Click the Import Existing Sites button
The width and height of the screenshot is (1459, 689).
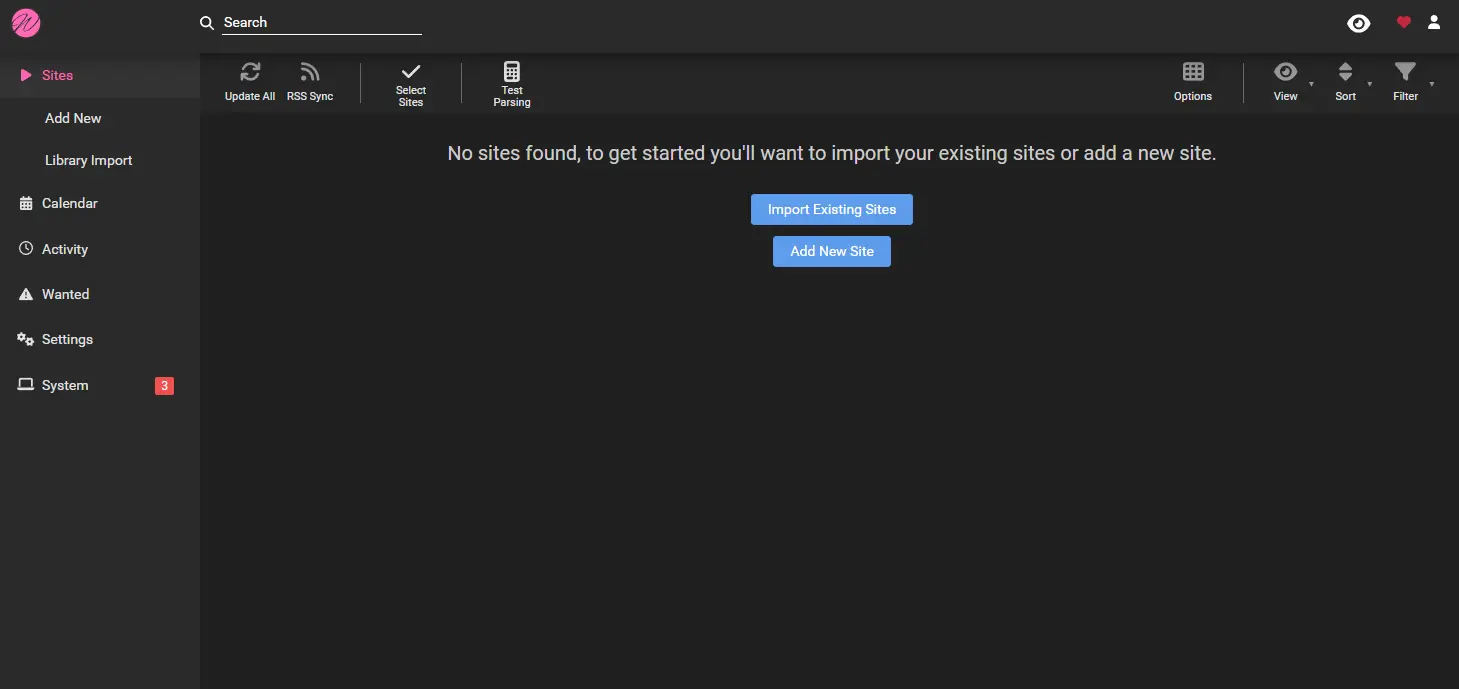click(831, 209)
